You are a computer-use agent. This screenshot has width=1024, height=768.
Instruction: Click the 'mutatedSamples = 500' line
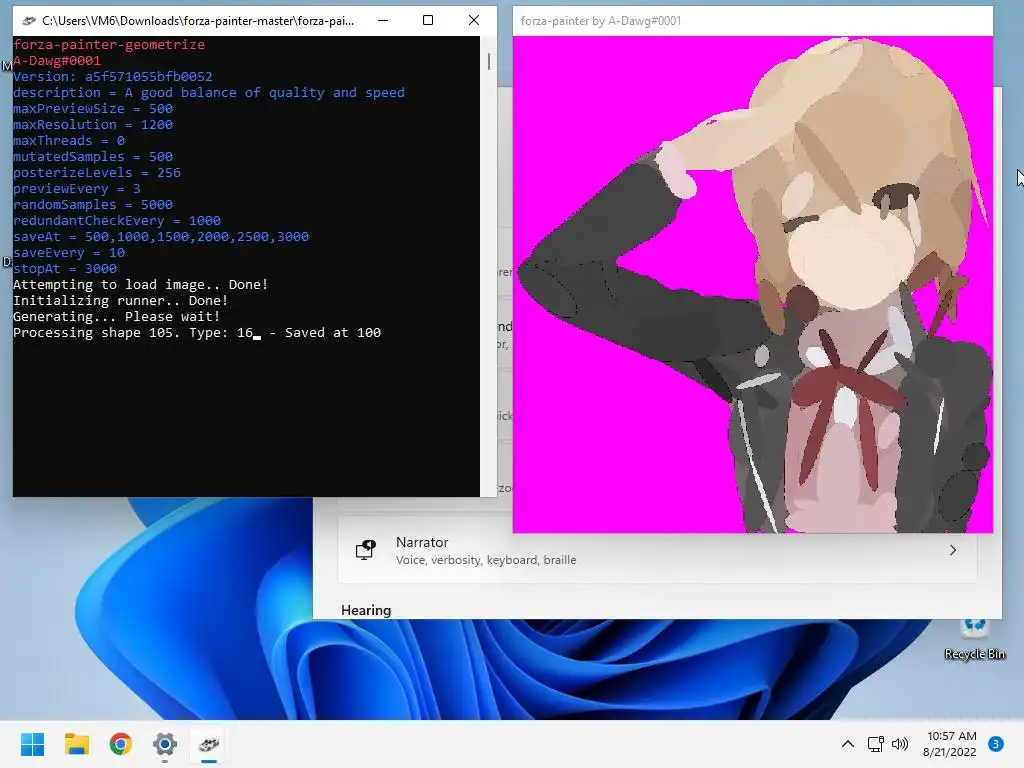(x=93, y=157)
